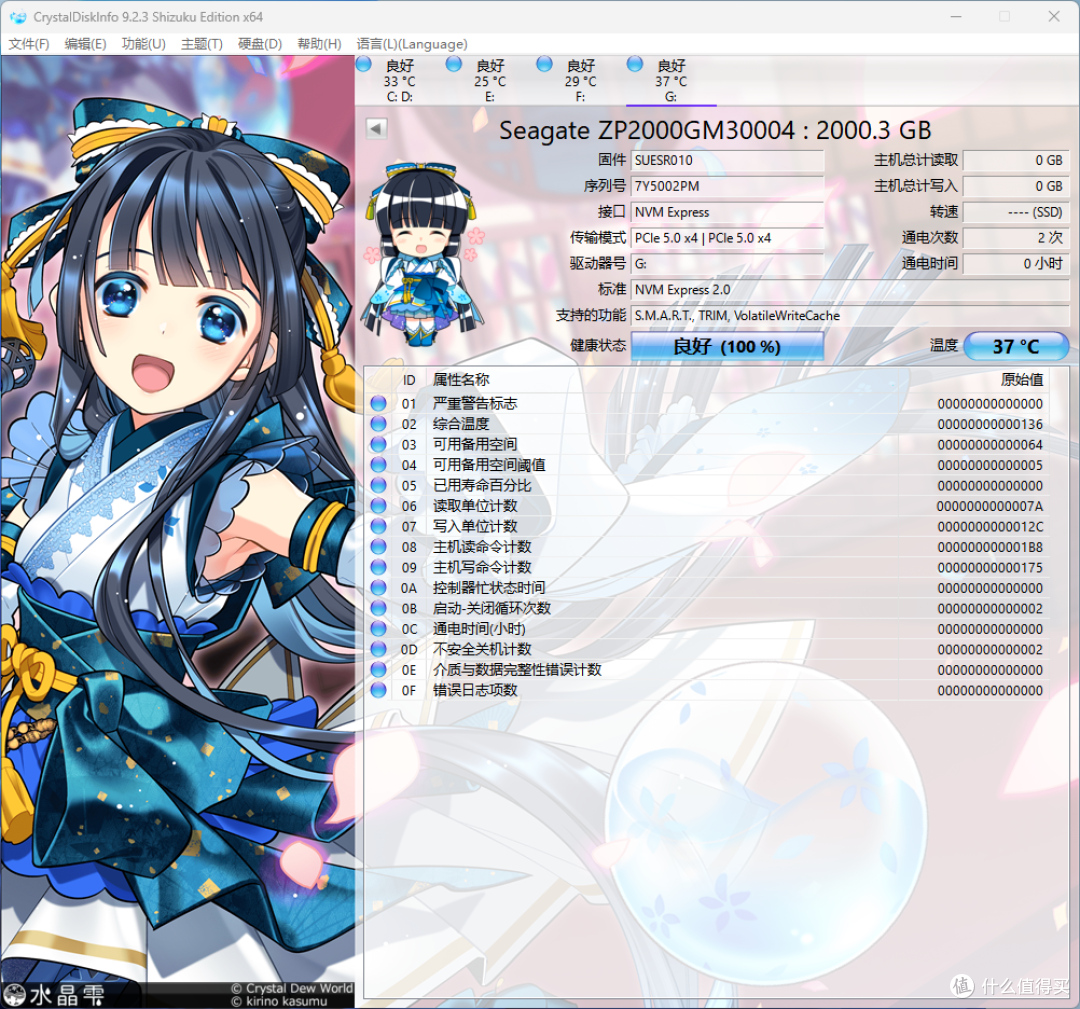1080x1009 pixels.
Task: Click the interface field NVM Express
Action: click(727, 212)
